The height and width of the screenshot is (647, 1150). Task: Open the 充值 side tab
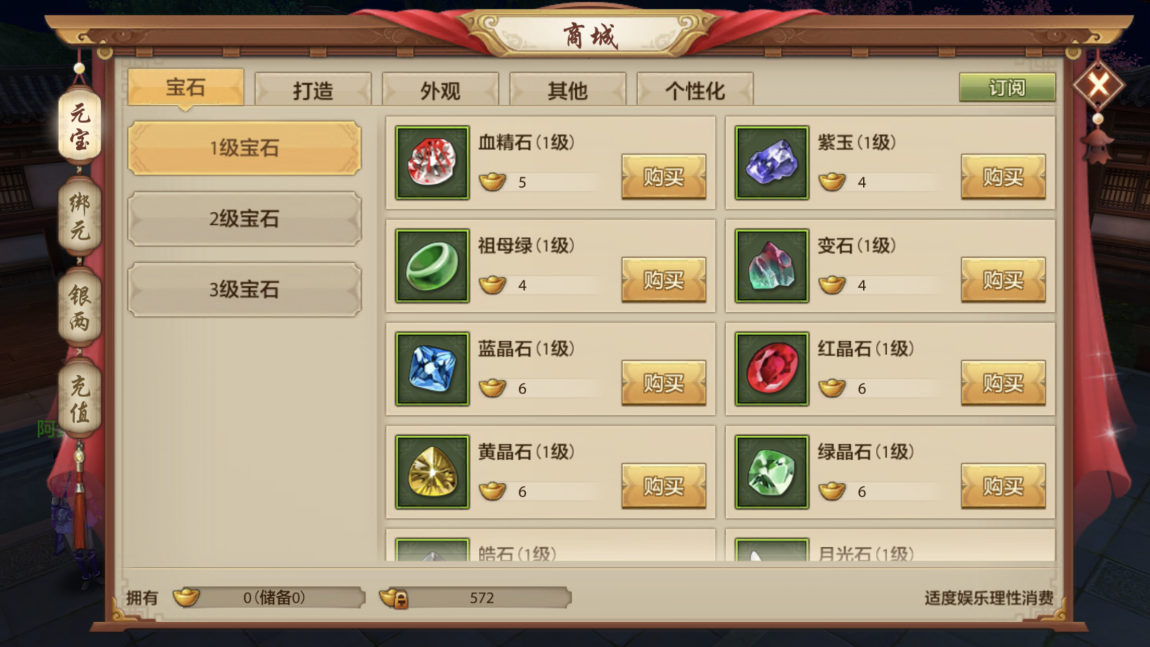pos(80,400)
